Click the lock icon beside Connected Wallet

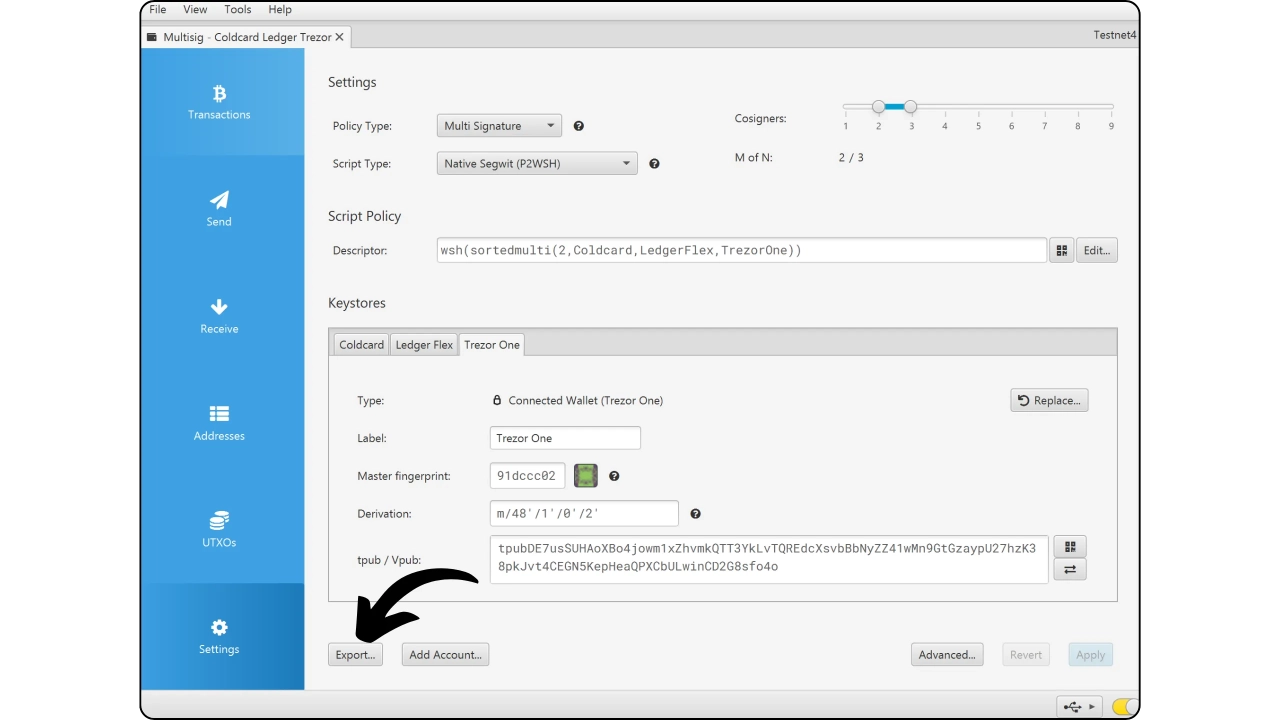pyautogui.click(x=497, y=400)
